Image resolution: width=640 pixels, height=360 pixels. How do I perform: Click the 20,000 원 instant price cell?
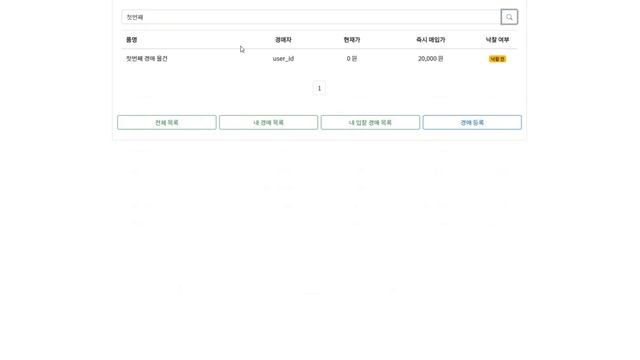[x=430, y=59]
